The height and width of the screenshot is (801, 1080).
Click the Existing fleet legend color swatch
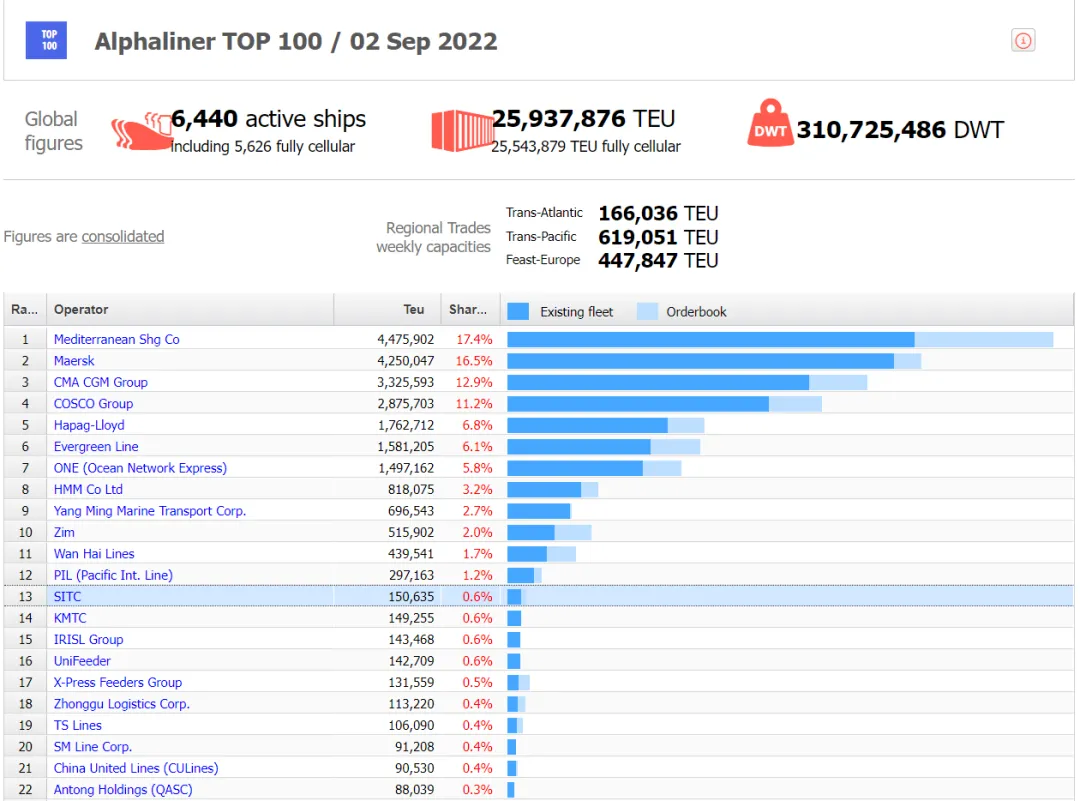518,311
